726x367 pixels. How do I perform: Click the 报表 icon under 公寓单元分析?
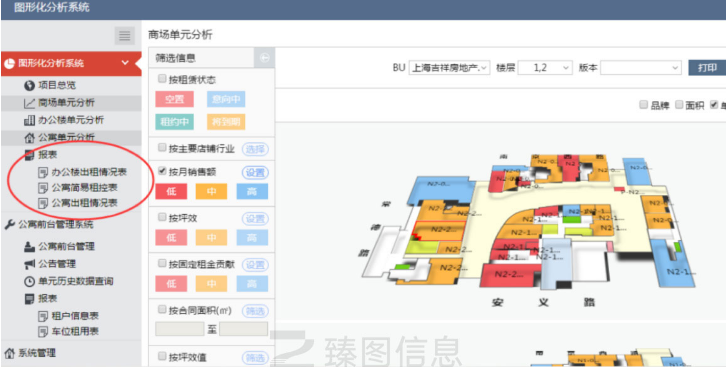(29, 155)
